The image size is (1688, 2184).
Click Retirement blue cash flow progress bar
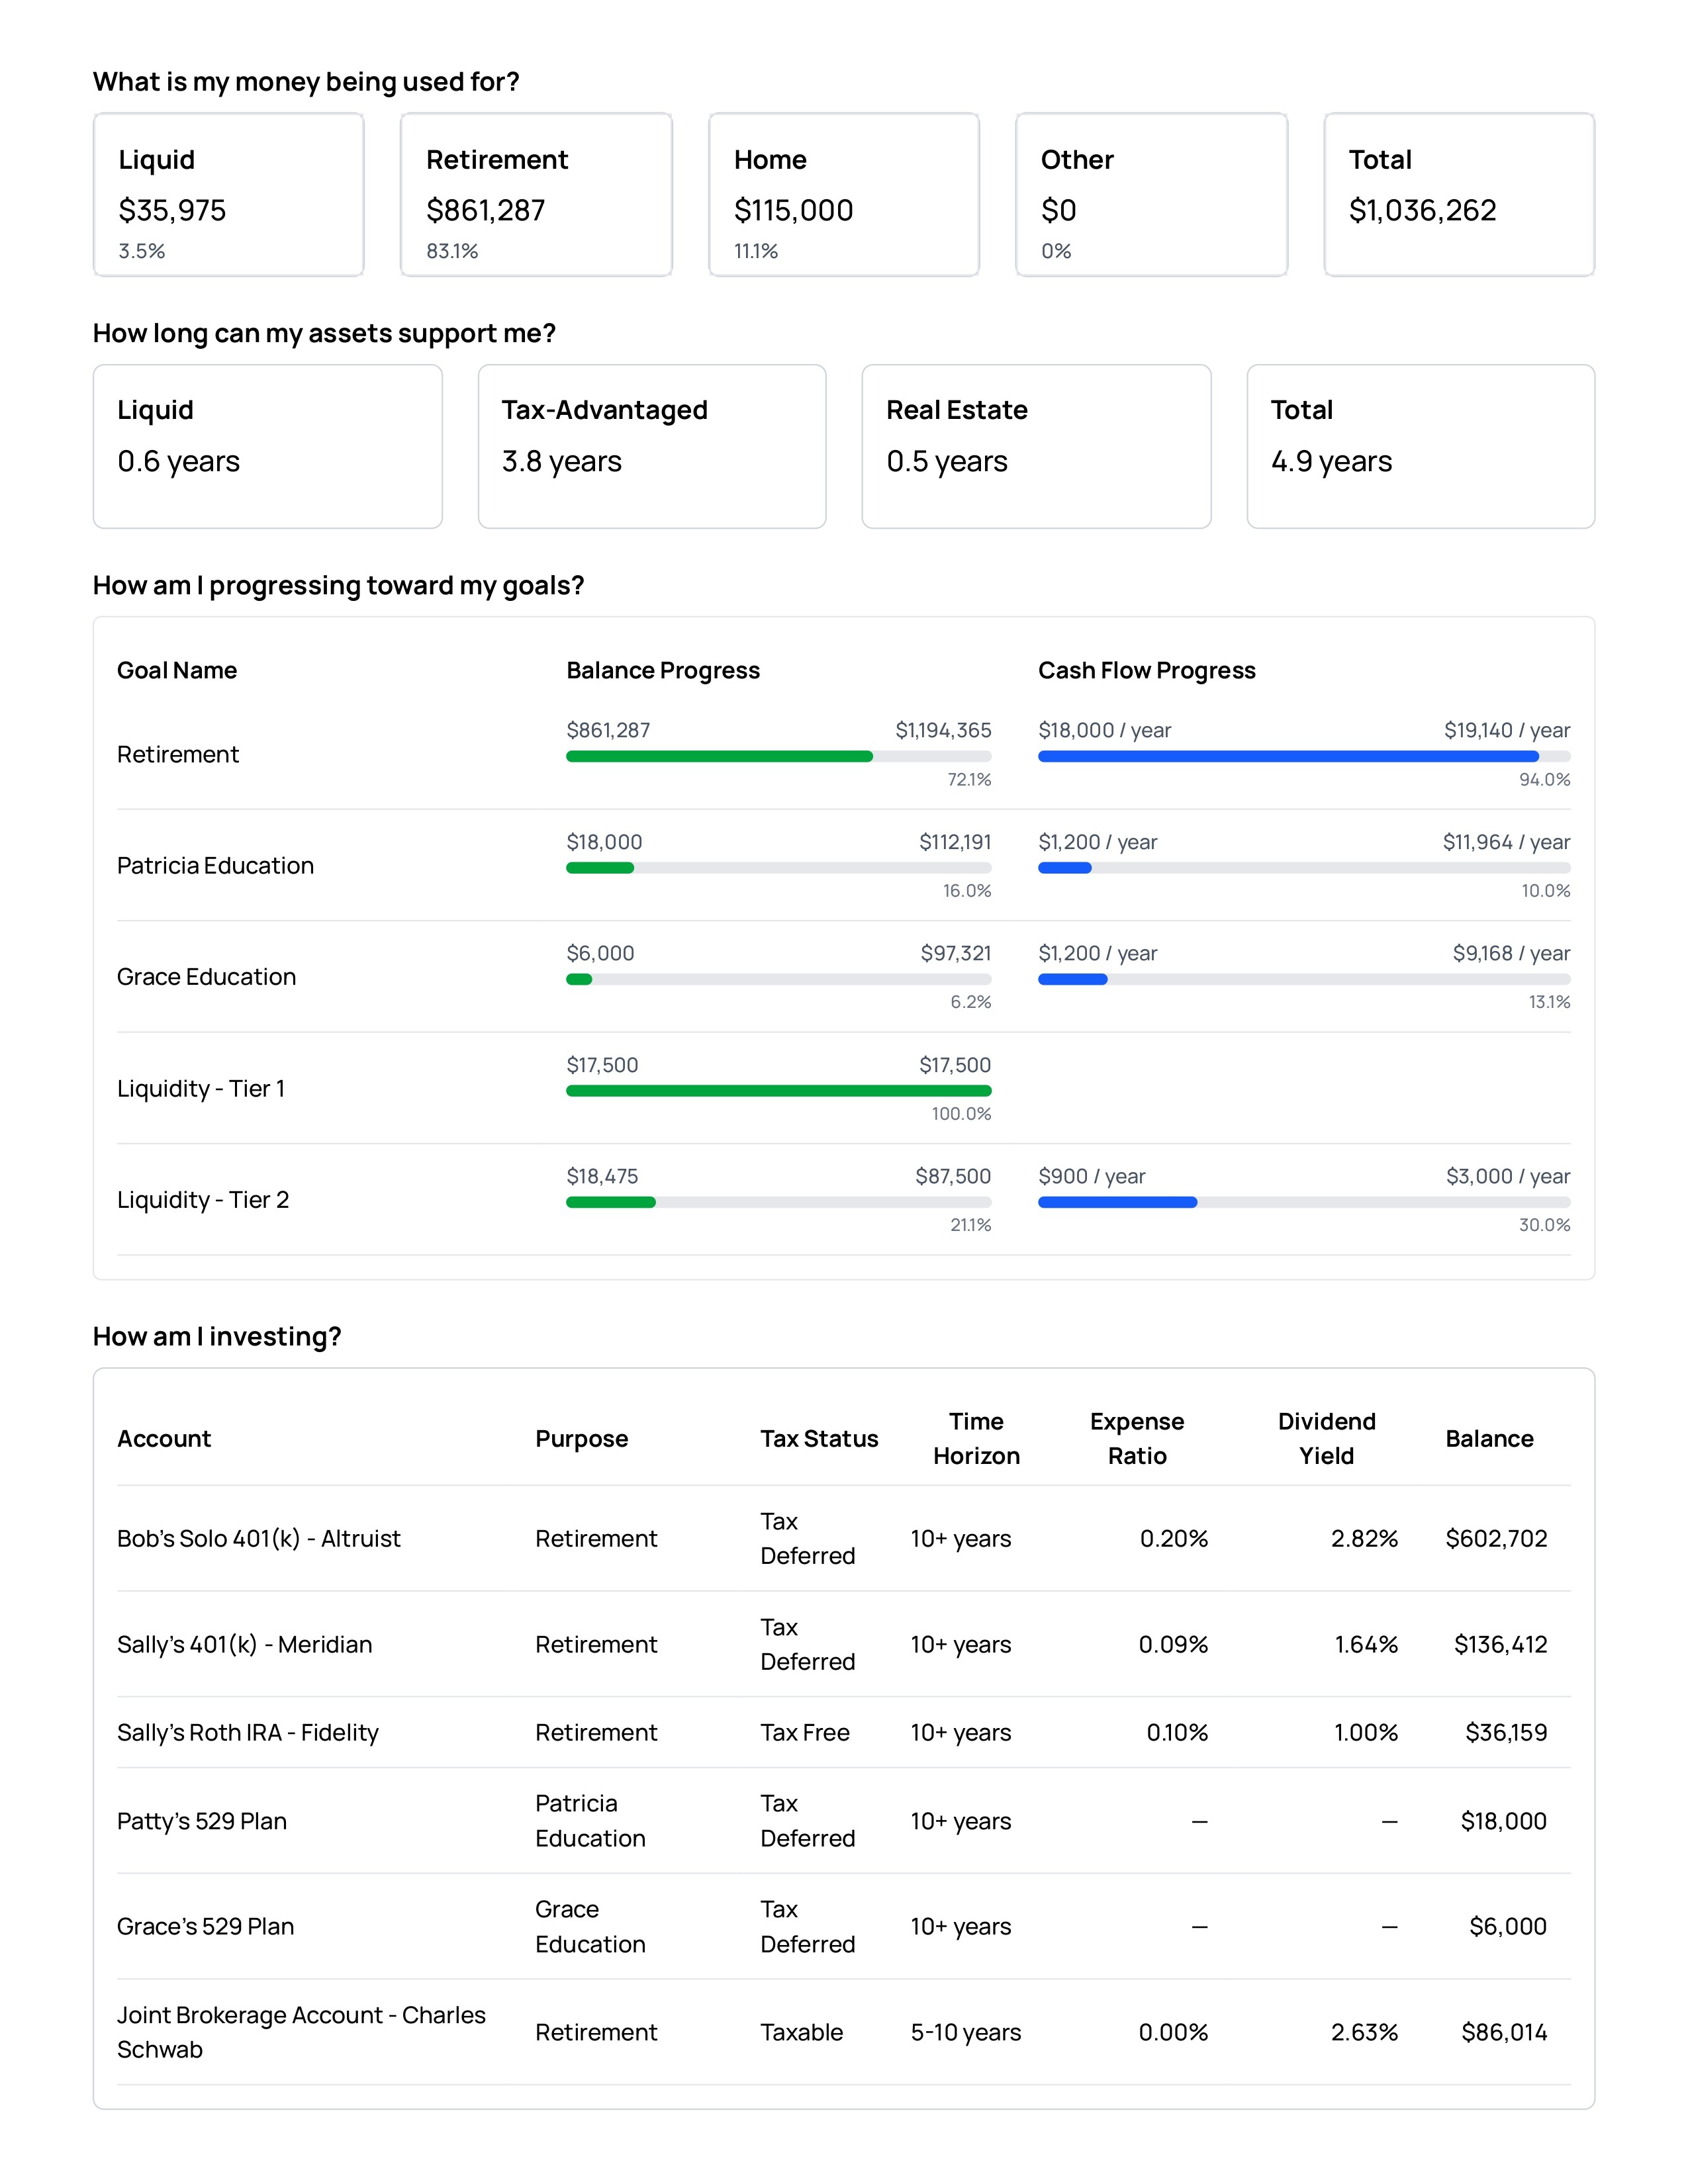[x=1288, y=757]
